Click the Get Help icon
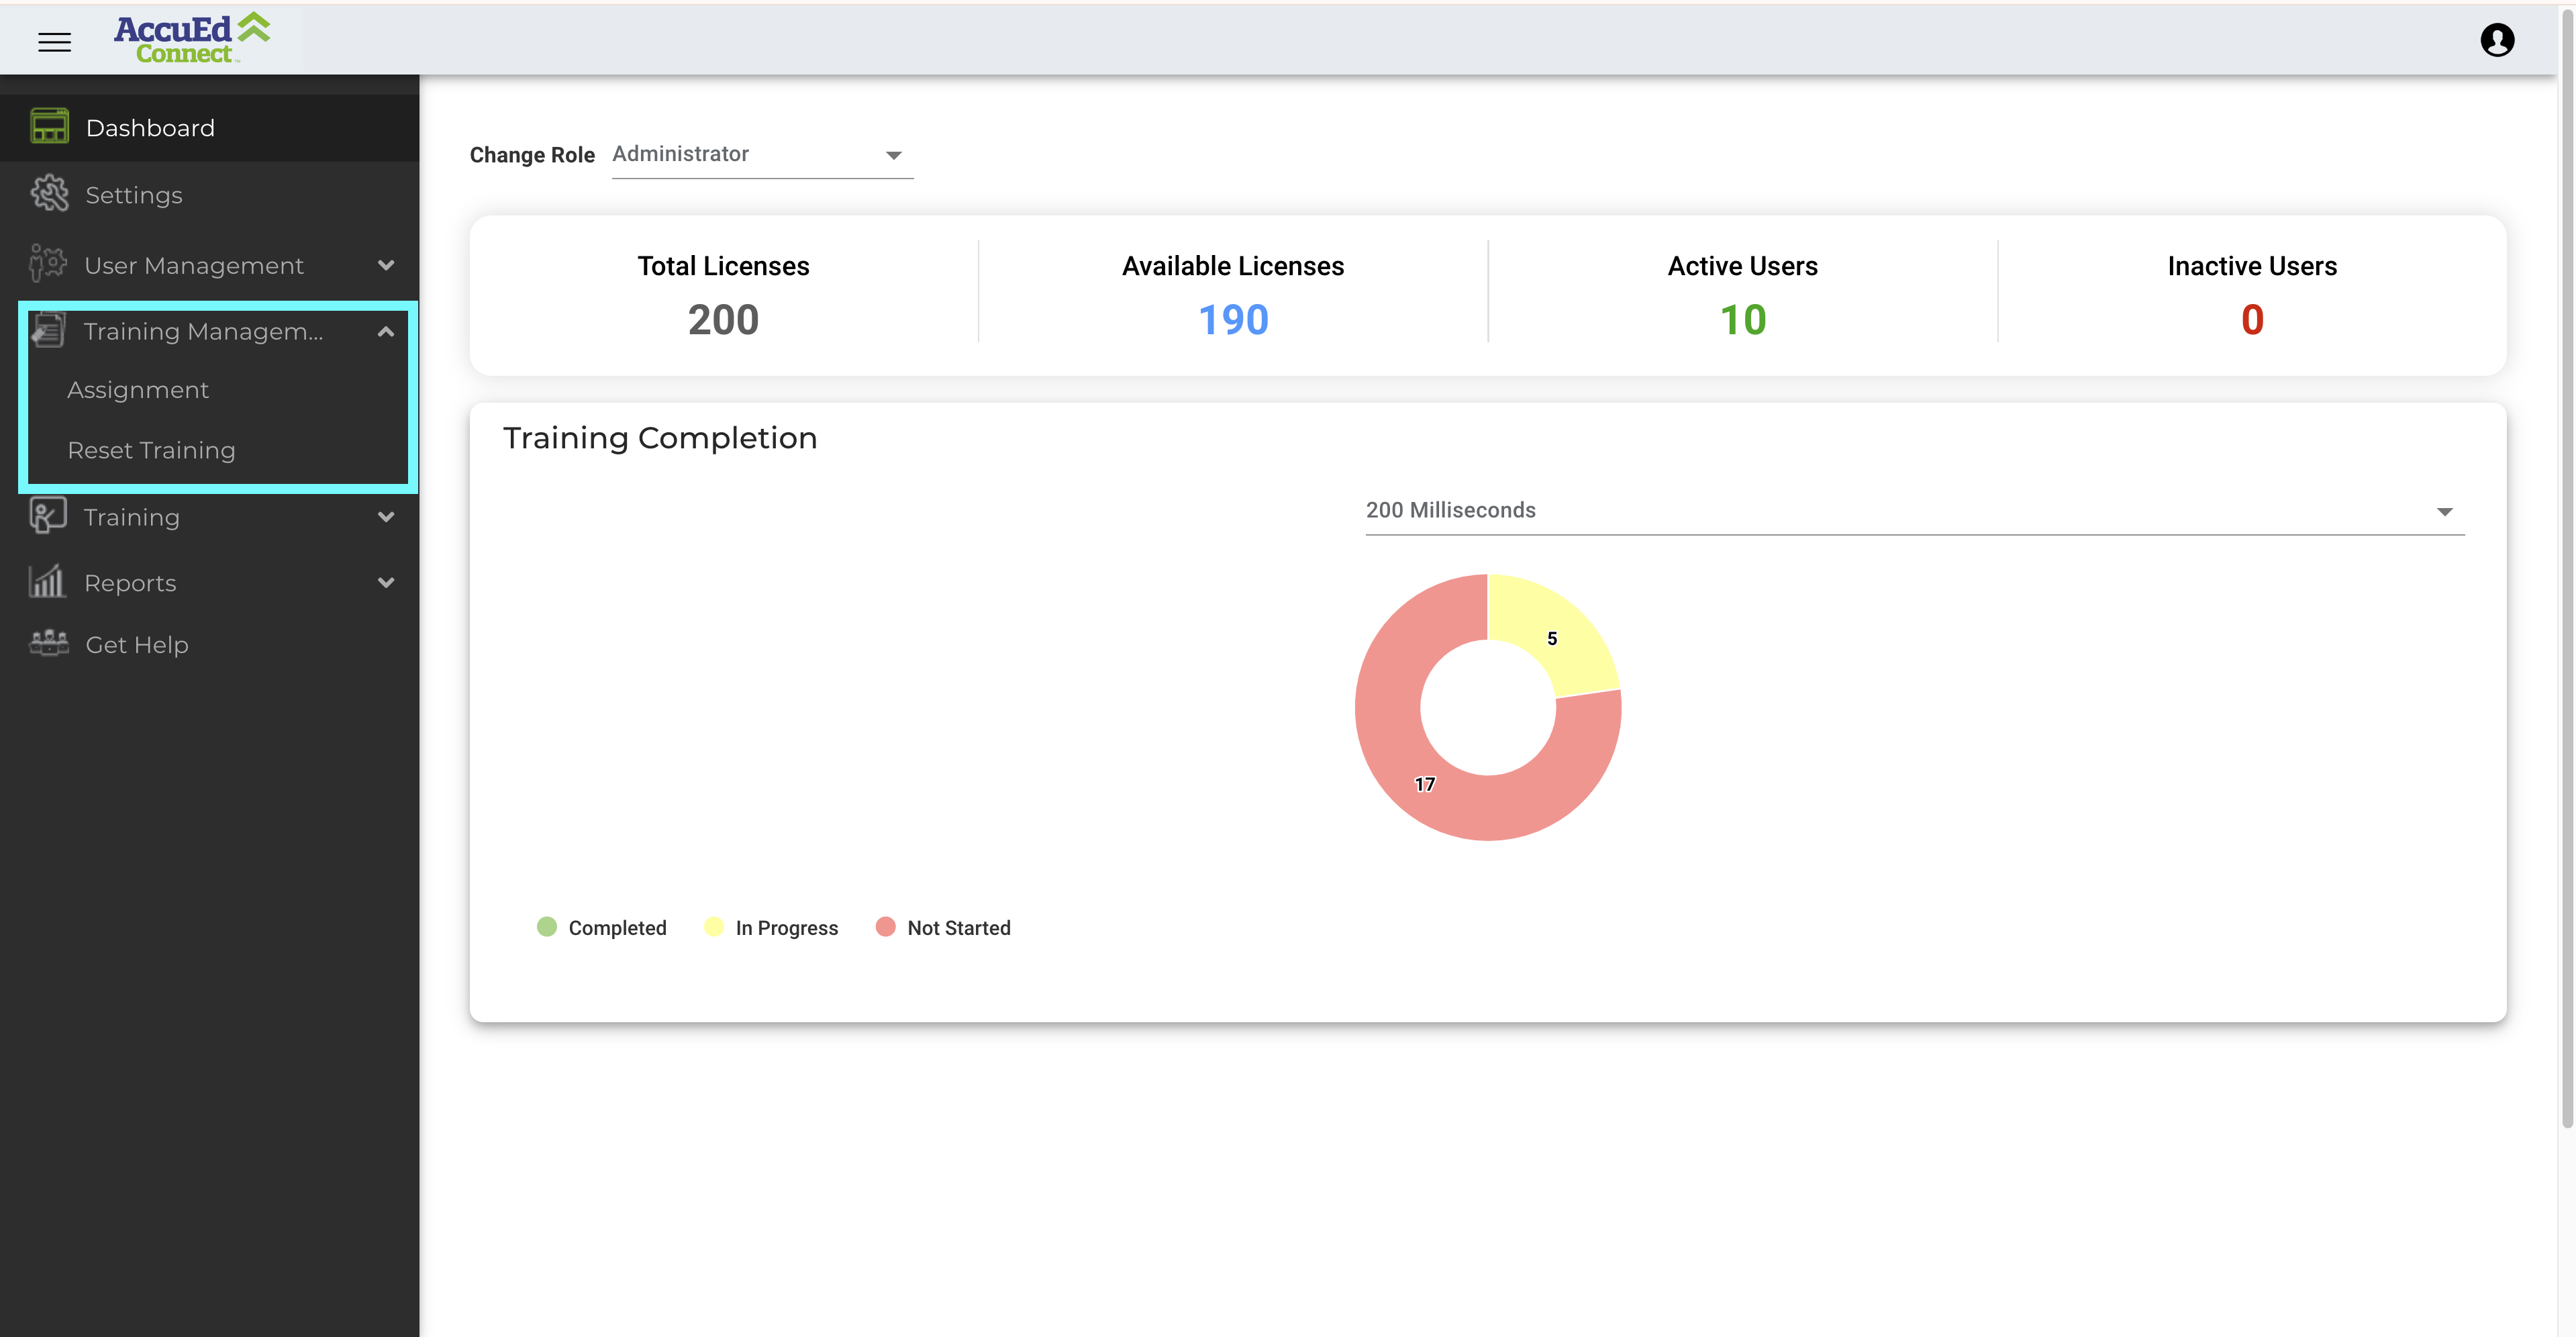 coord(49,644)
